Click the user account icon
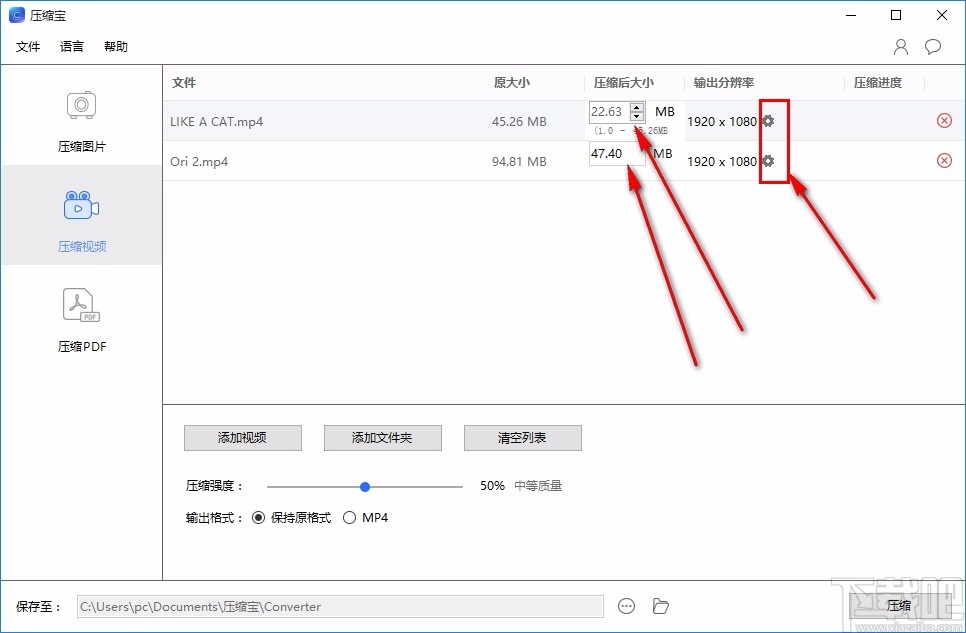 [x=899, y=46]
